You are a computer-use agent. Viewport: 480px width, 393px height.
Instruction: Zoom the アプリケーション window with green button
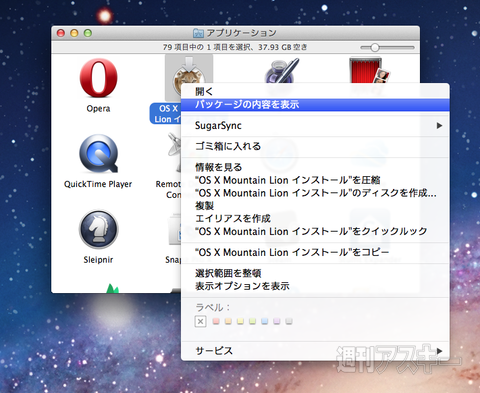[88, 33]
